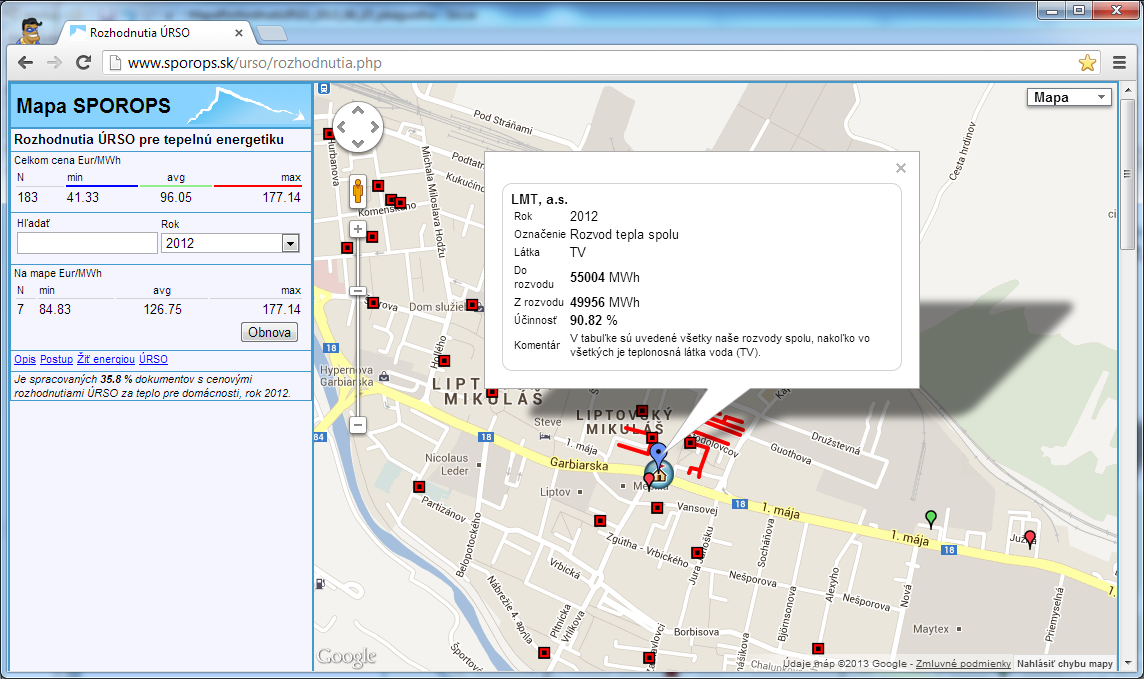1144x679 pixels.
Task: Click the max price value 177.14
Action: pyautogui.click(x=282, y=198)
